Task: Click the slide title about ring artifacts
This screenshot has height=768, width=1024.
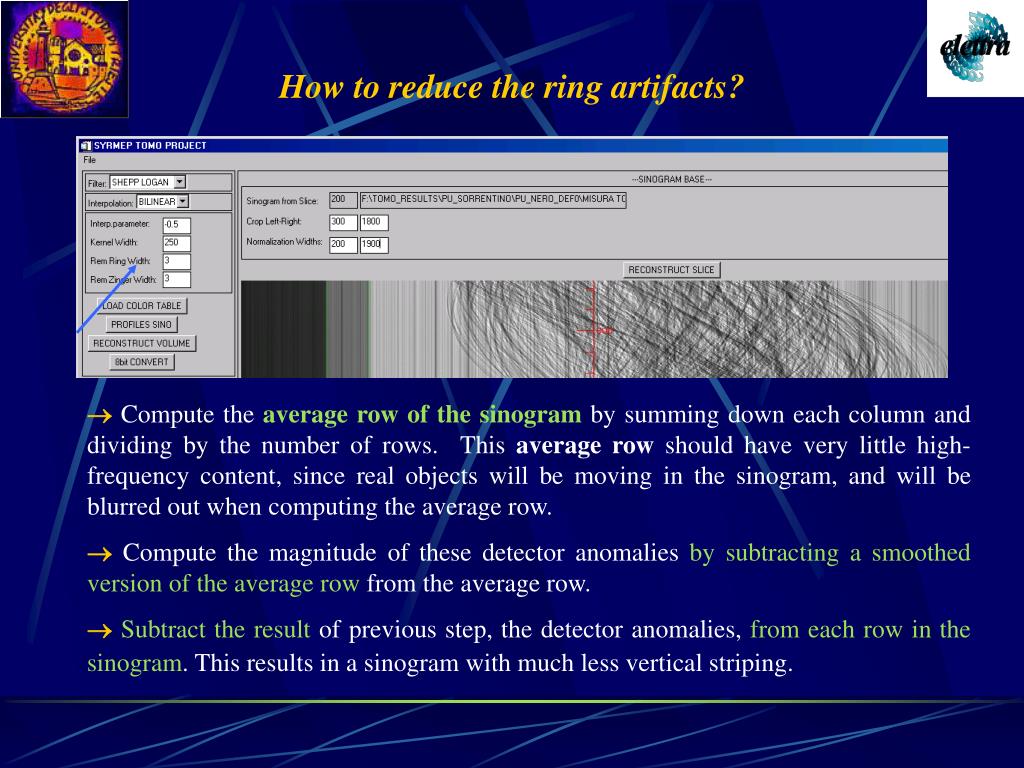Action: pos(511,88)
